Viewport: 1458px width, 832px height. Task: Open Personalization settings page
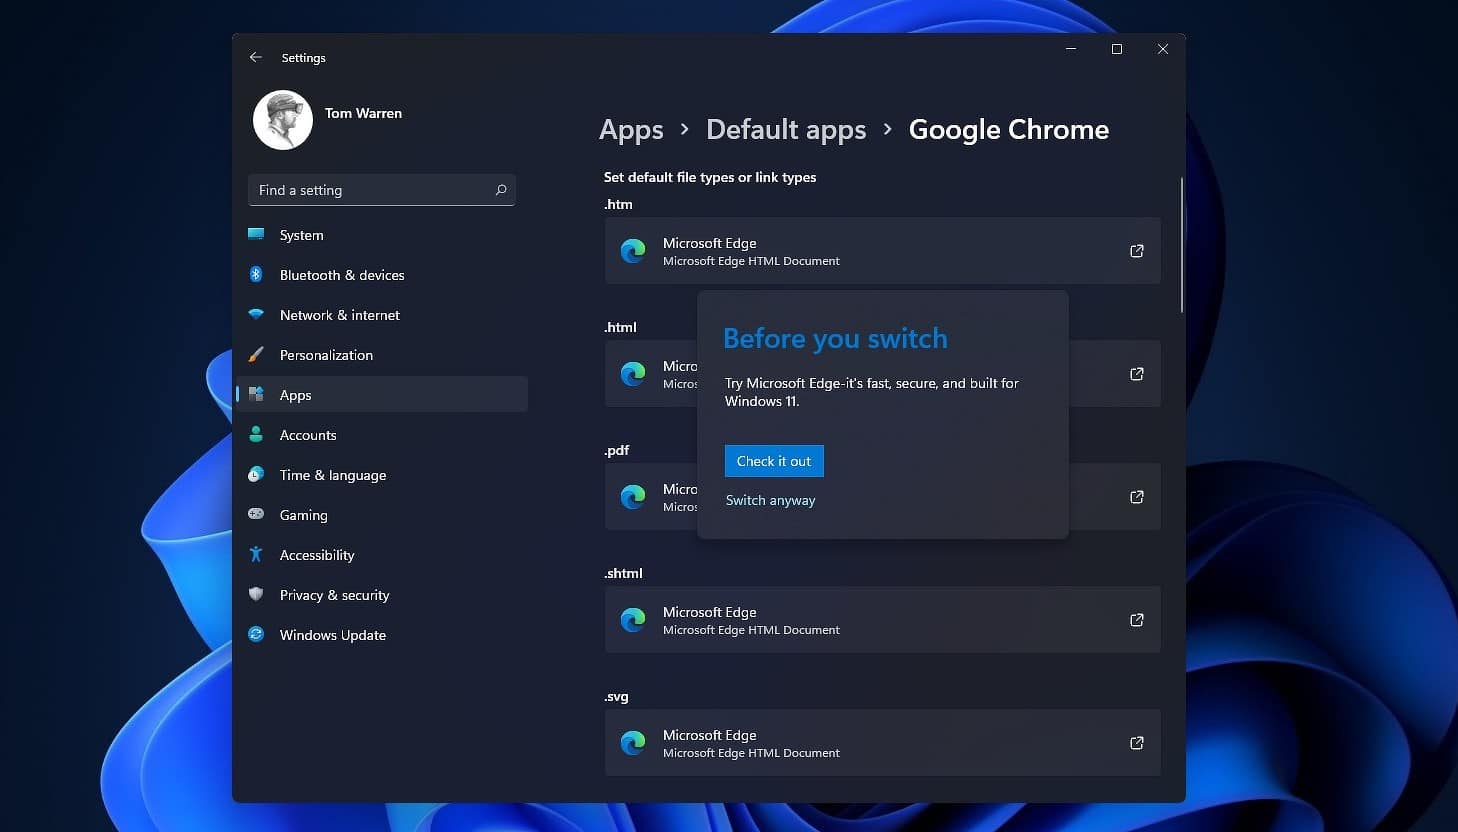click(x=381, y=355)
